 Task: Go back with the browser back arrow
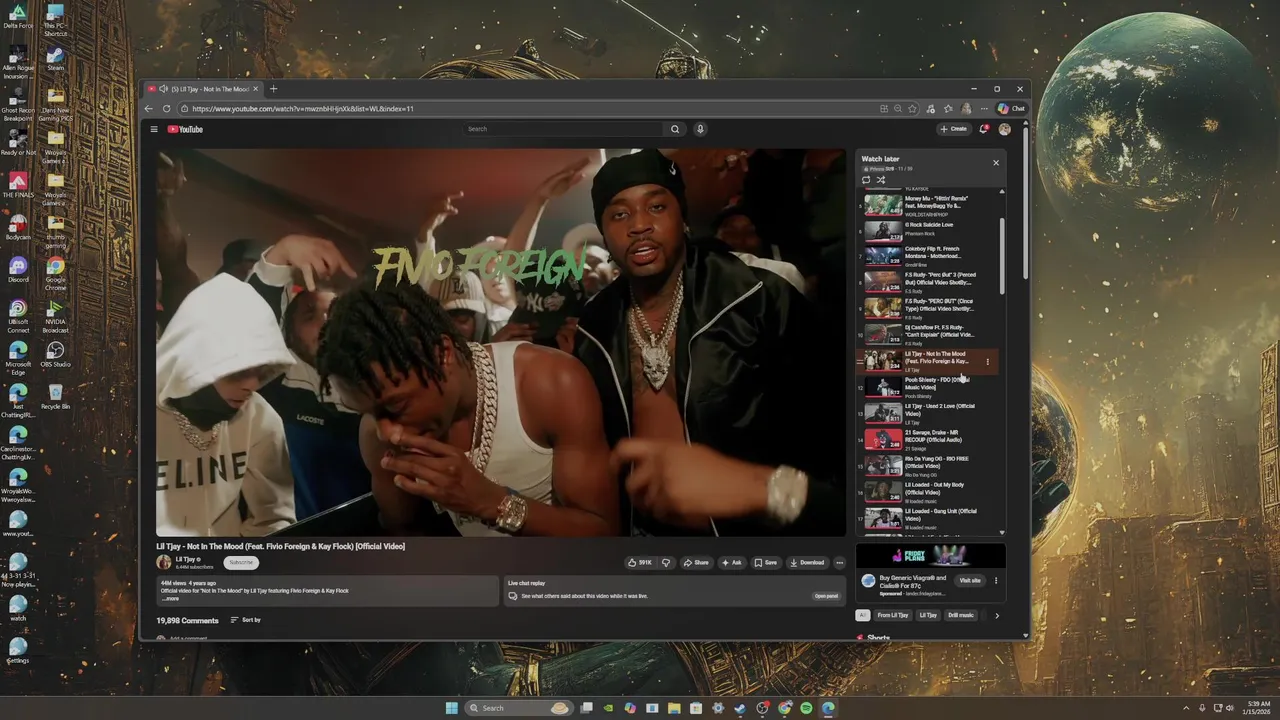pyautogui.click(x=149, y=108)
